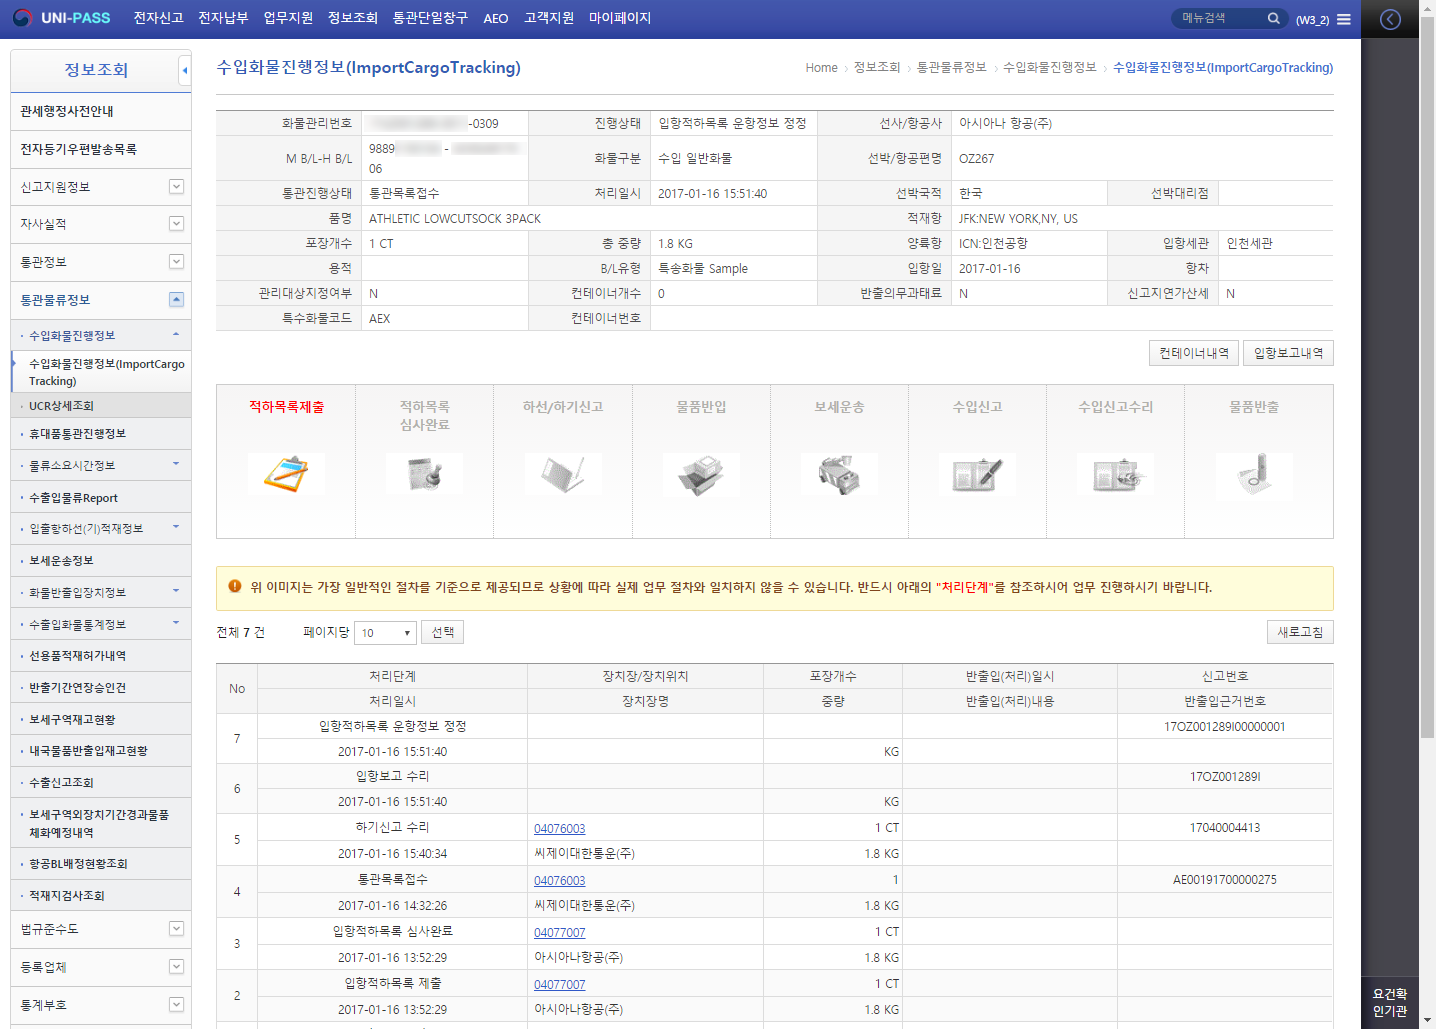Click the 컨테이너내역 button
1436x1029 pixels.
pos(1194,353)
